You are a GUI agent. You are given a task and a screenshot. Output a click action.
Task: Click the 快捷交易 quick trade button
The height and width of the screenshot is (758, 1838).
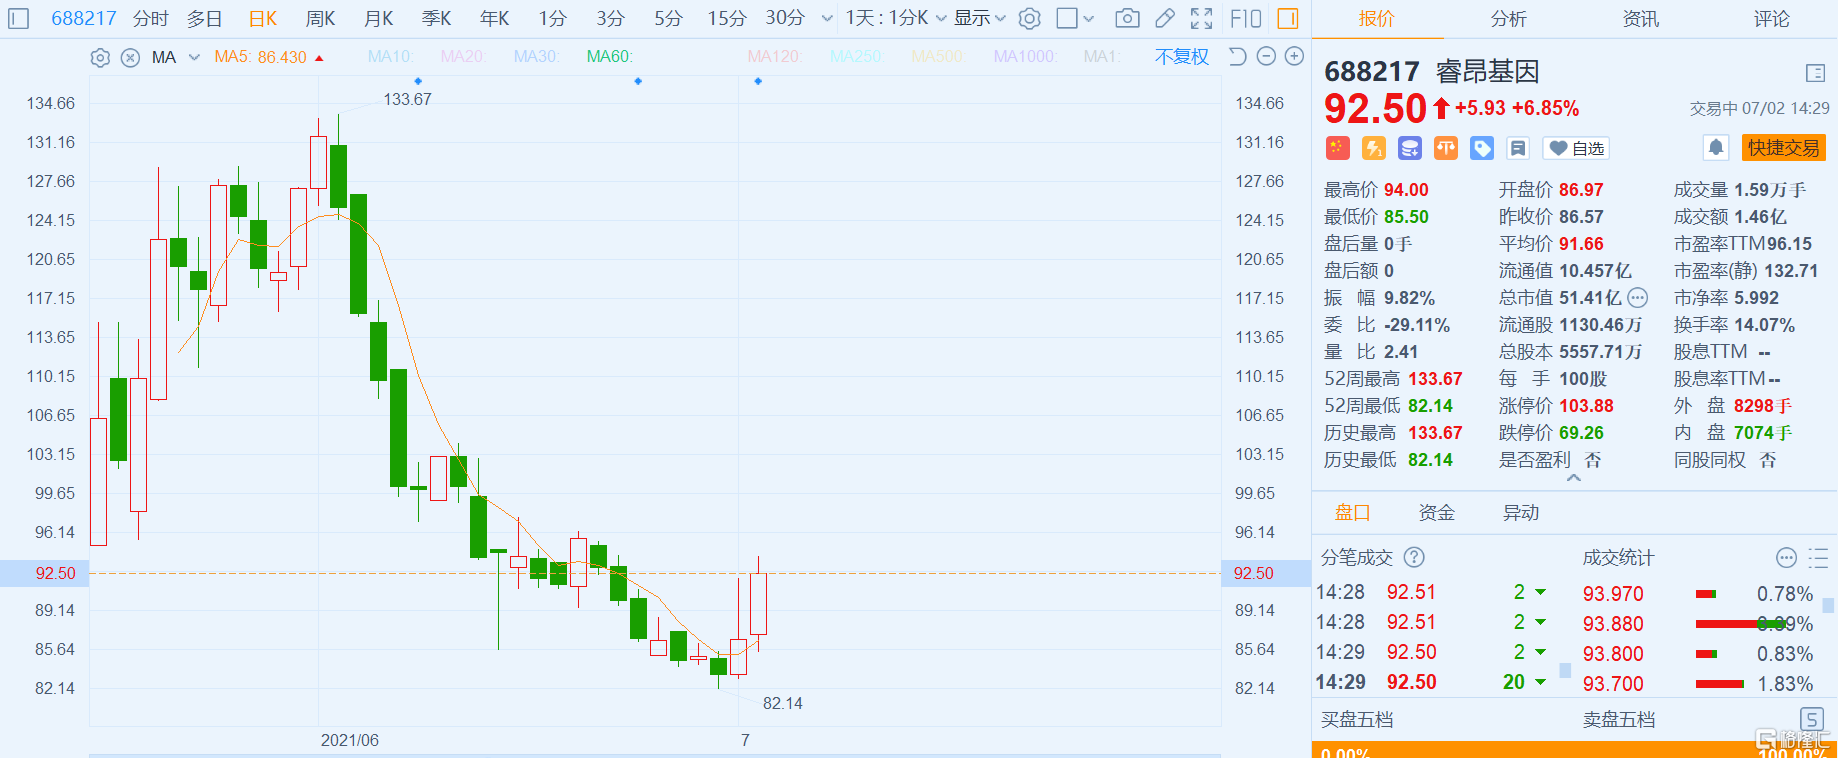click(1783, 148)
